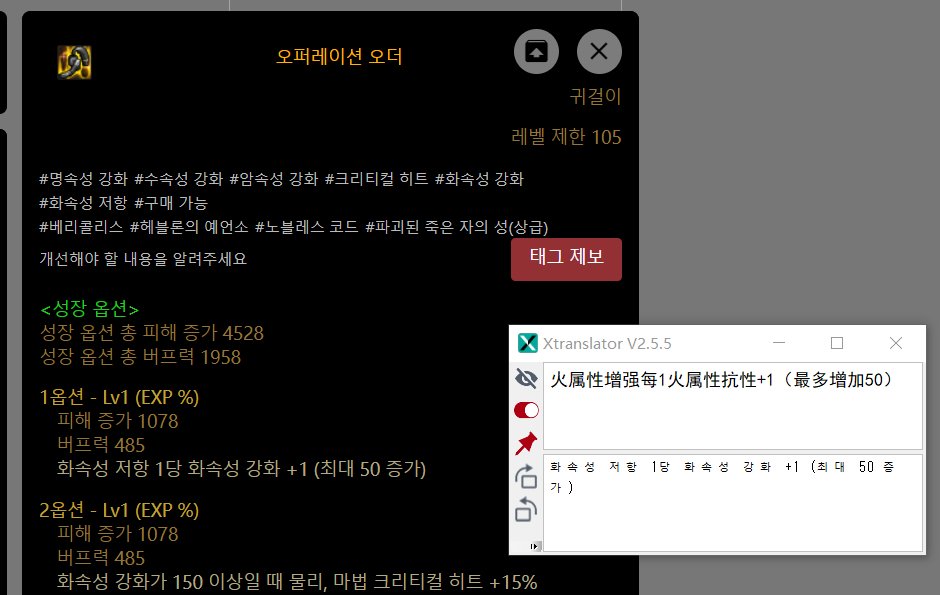Click the 레벨 제한 105 text

(x=566, y=137)
